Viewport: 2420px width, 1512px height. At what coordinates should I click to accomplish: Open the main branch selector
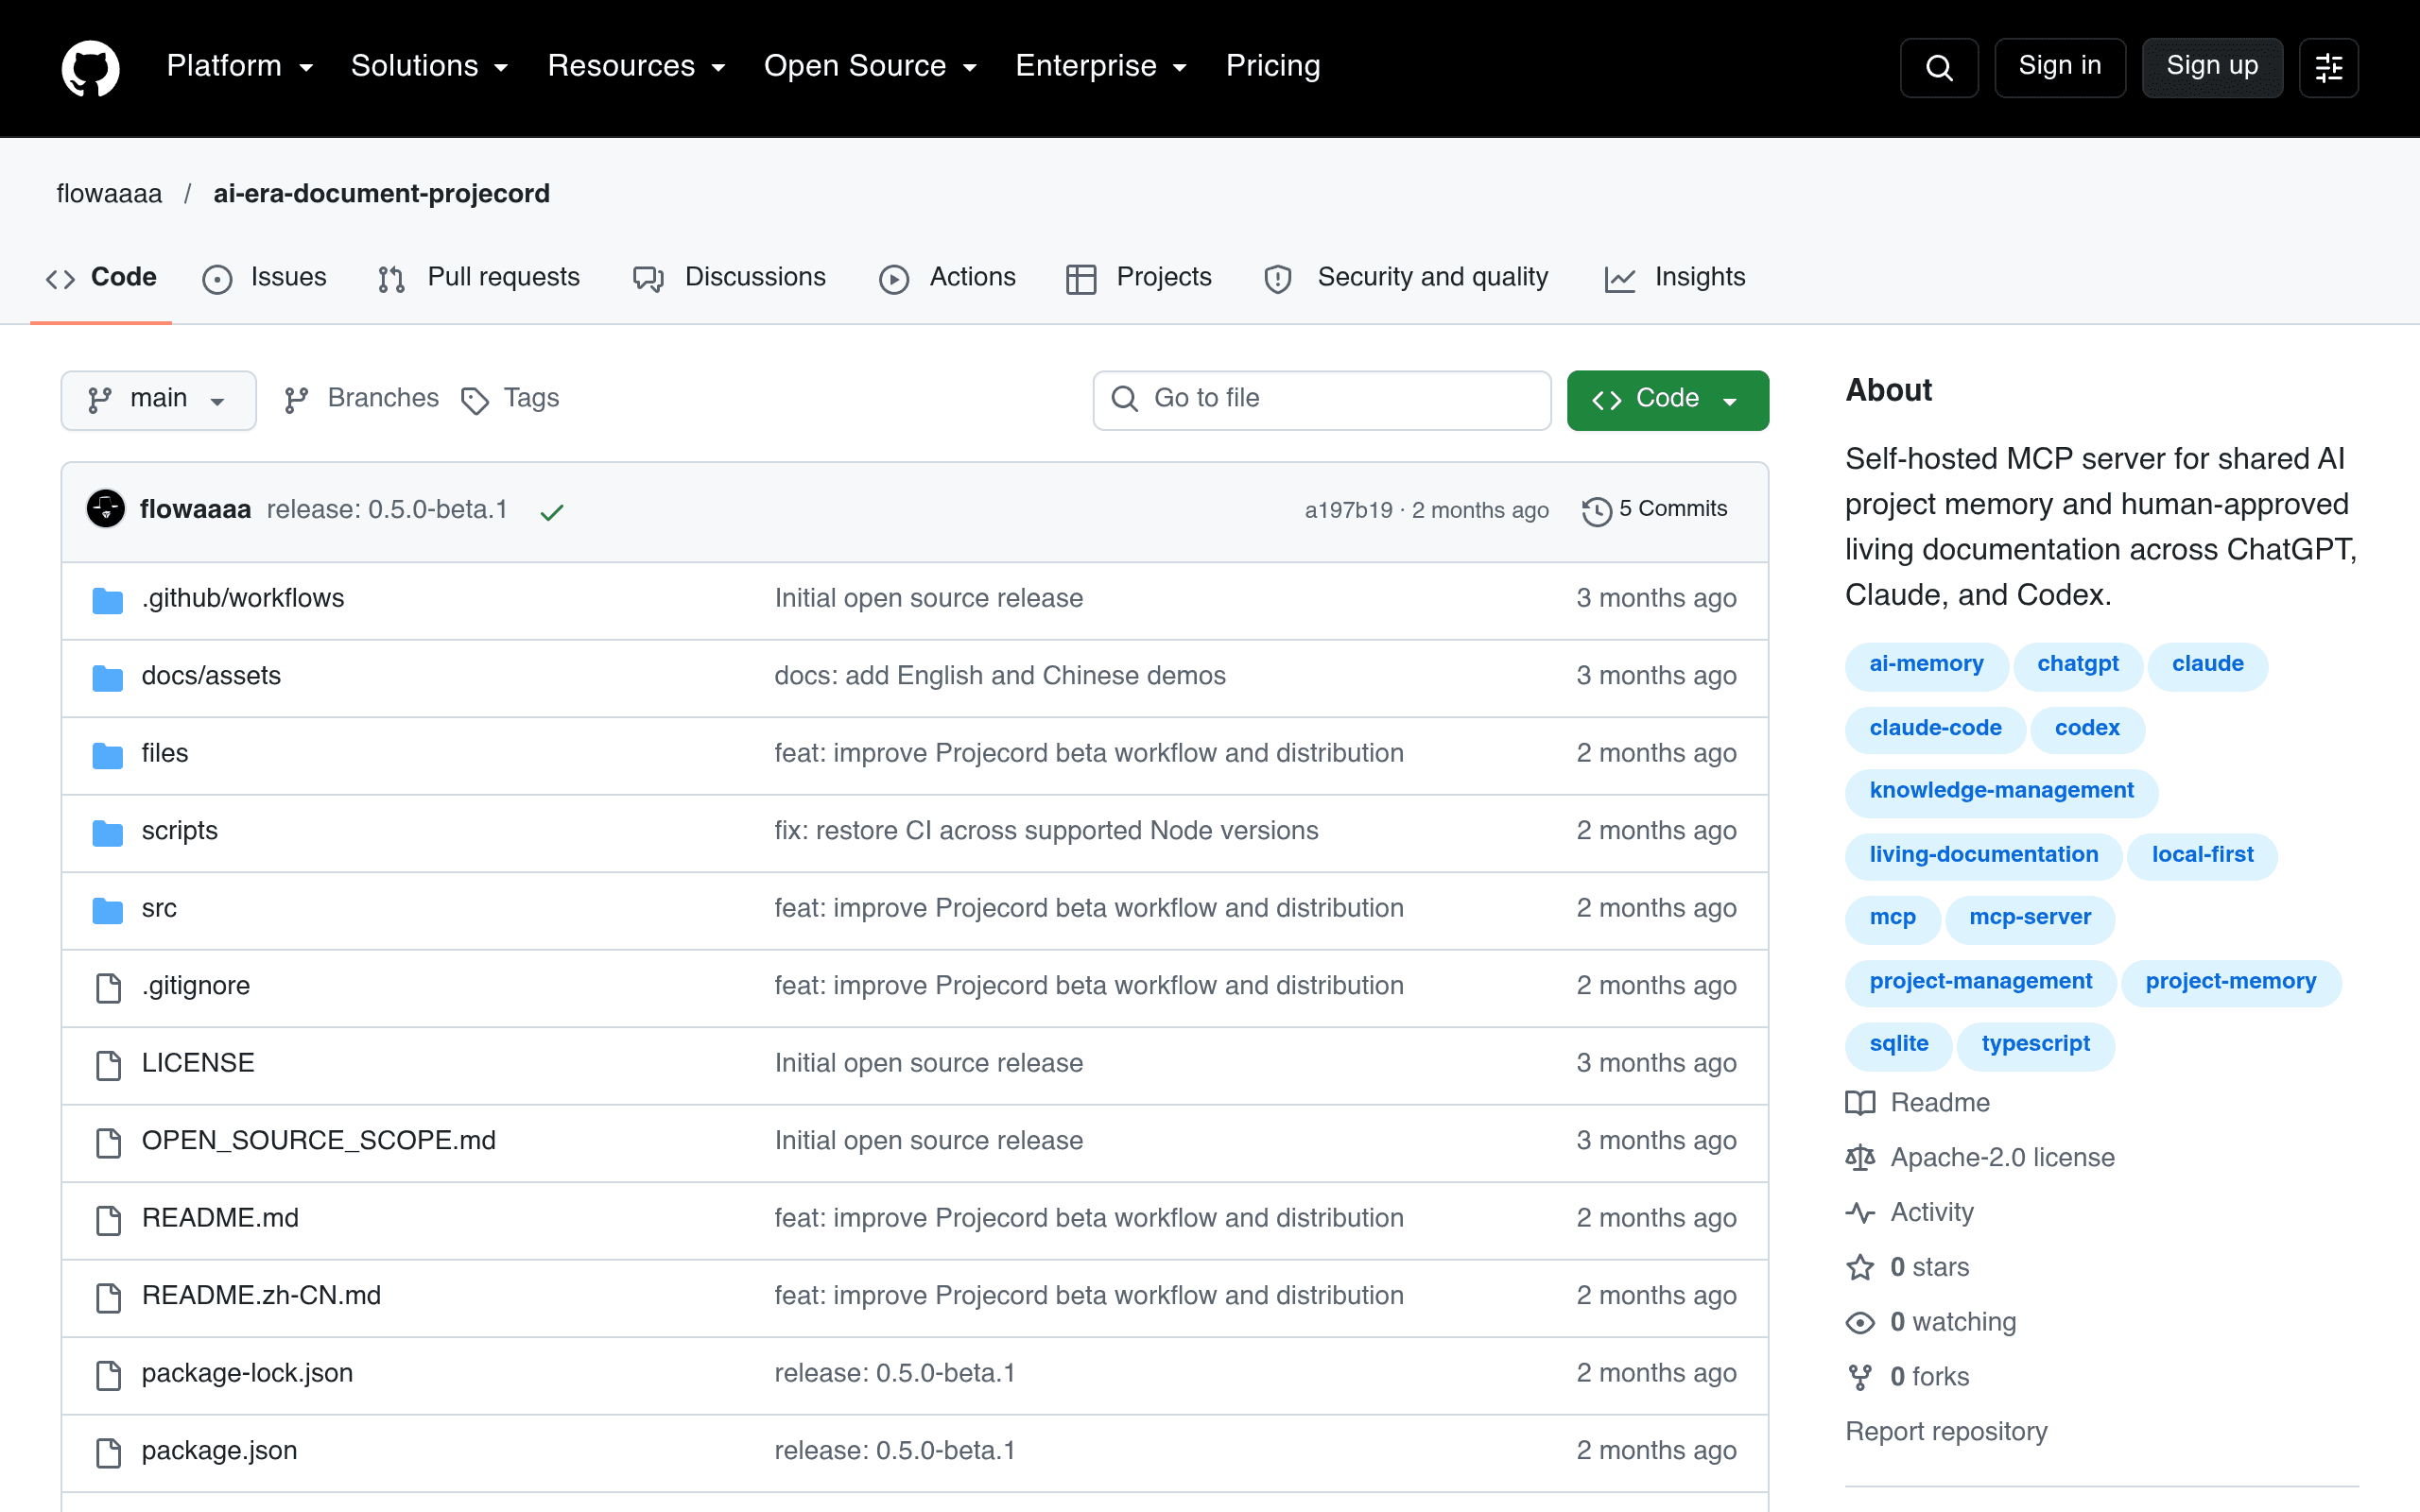(158, 400)
